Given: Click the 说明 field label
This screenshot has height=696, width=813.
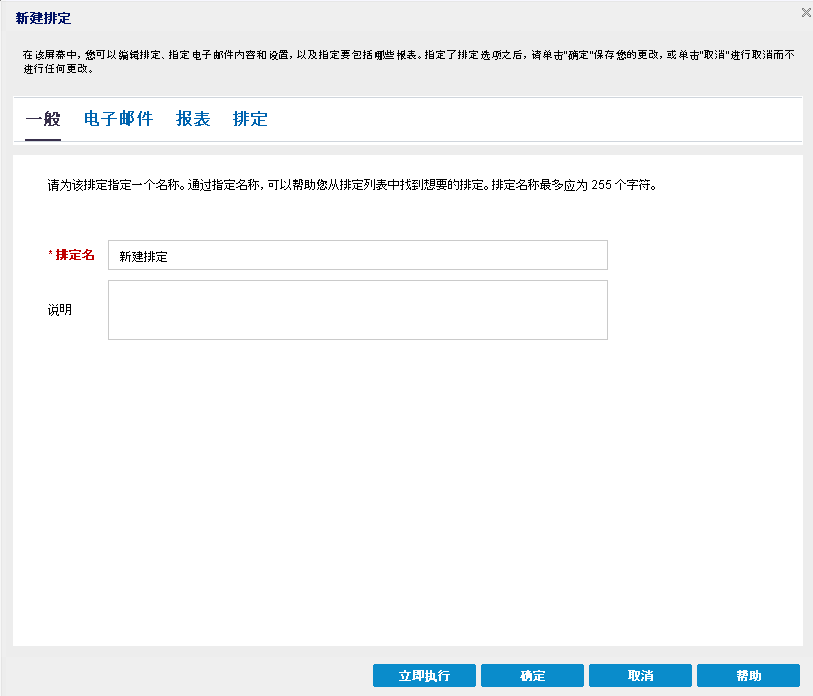Looking at the screenshot, I should click(x=60, y=310).
